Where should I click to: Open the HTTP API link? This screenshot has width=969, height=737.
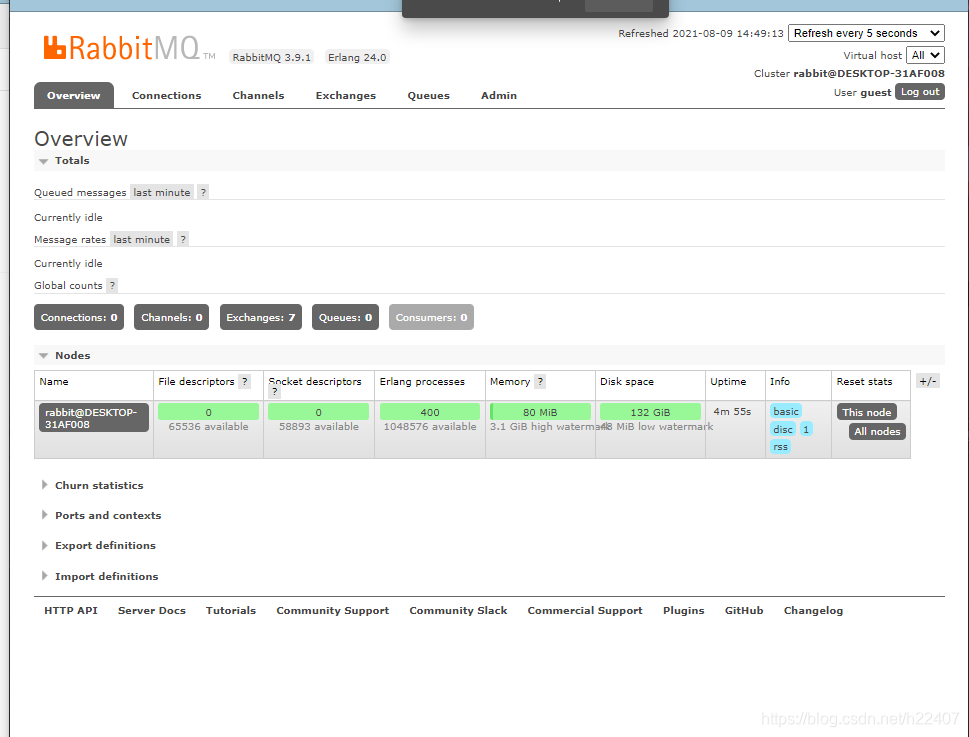coord(71,610)
